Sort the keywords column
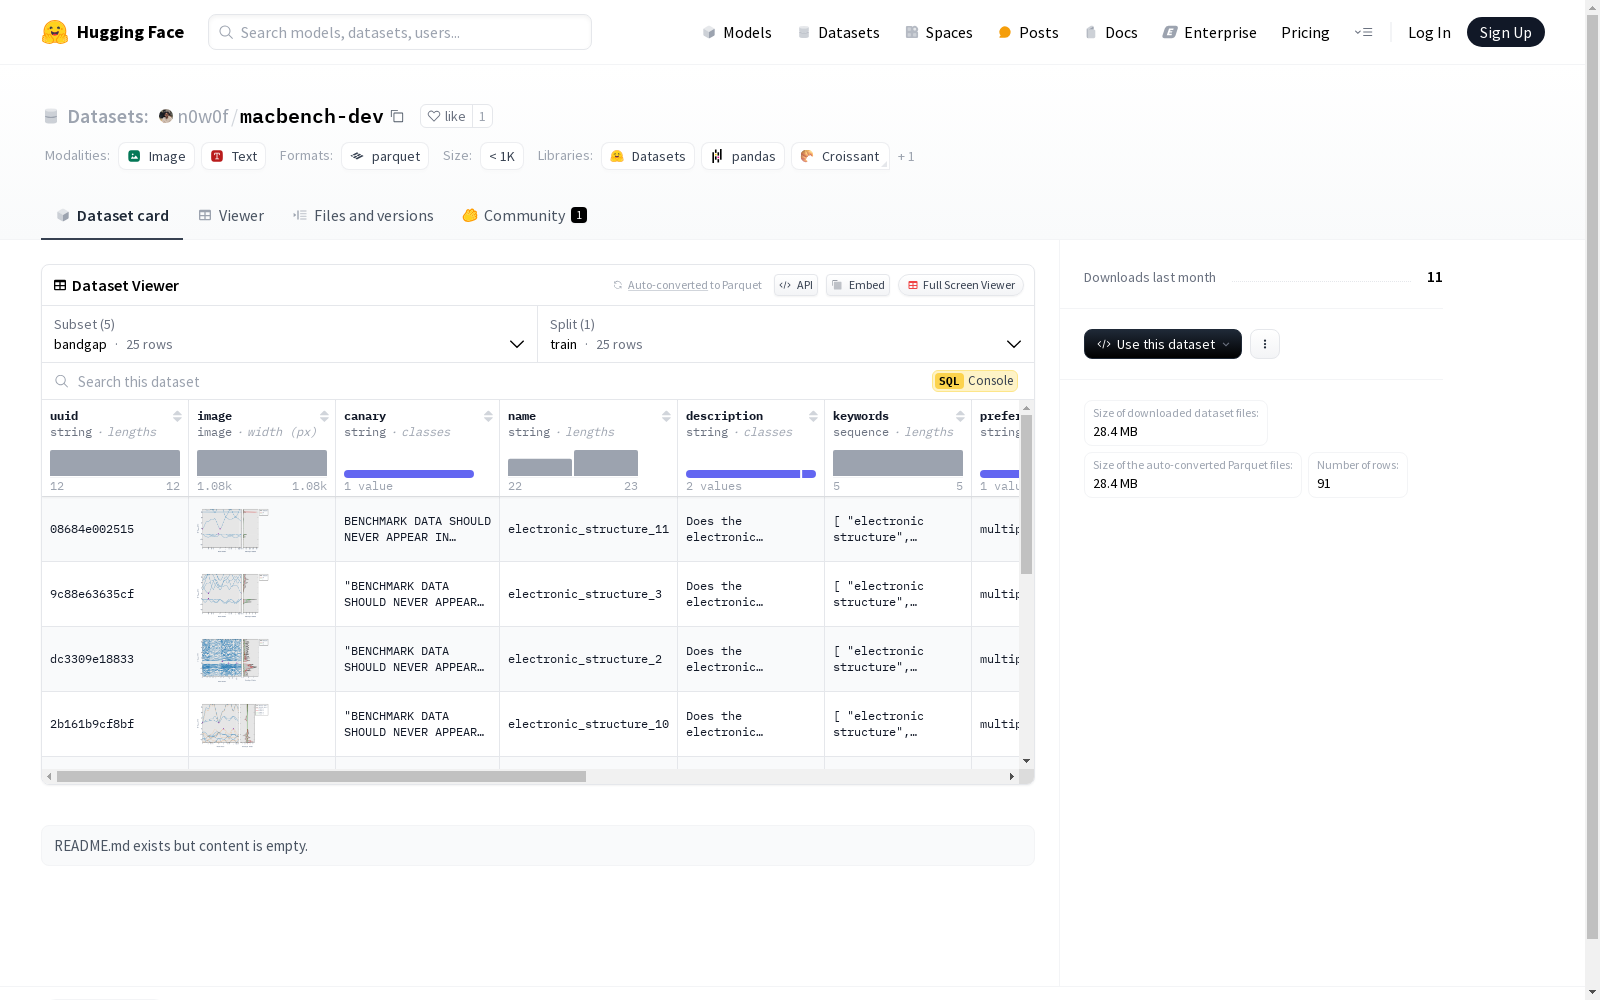Image resolution: width=1600 pixels, height=1000 pixels. (960, 416)
